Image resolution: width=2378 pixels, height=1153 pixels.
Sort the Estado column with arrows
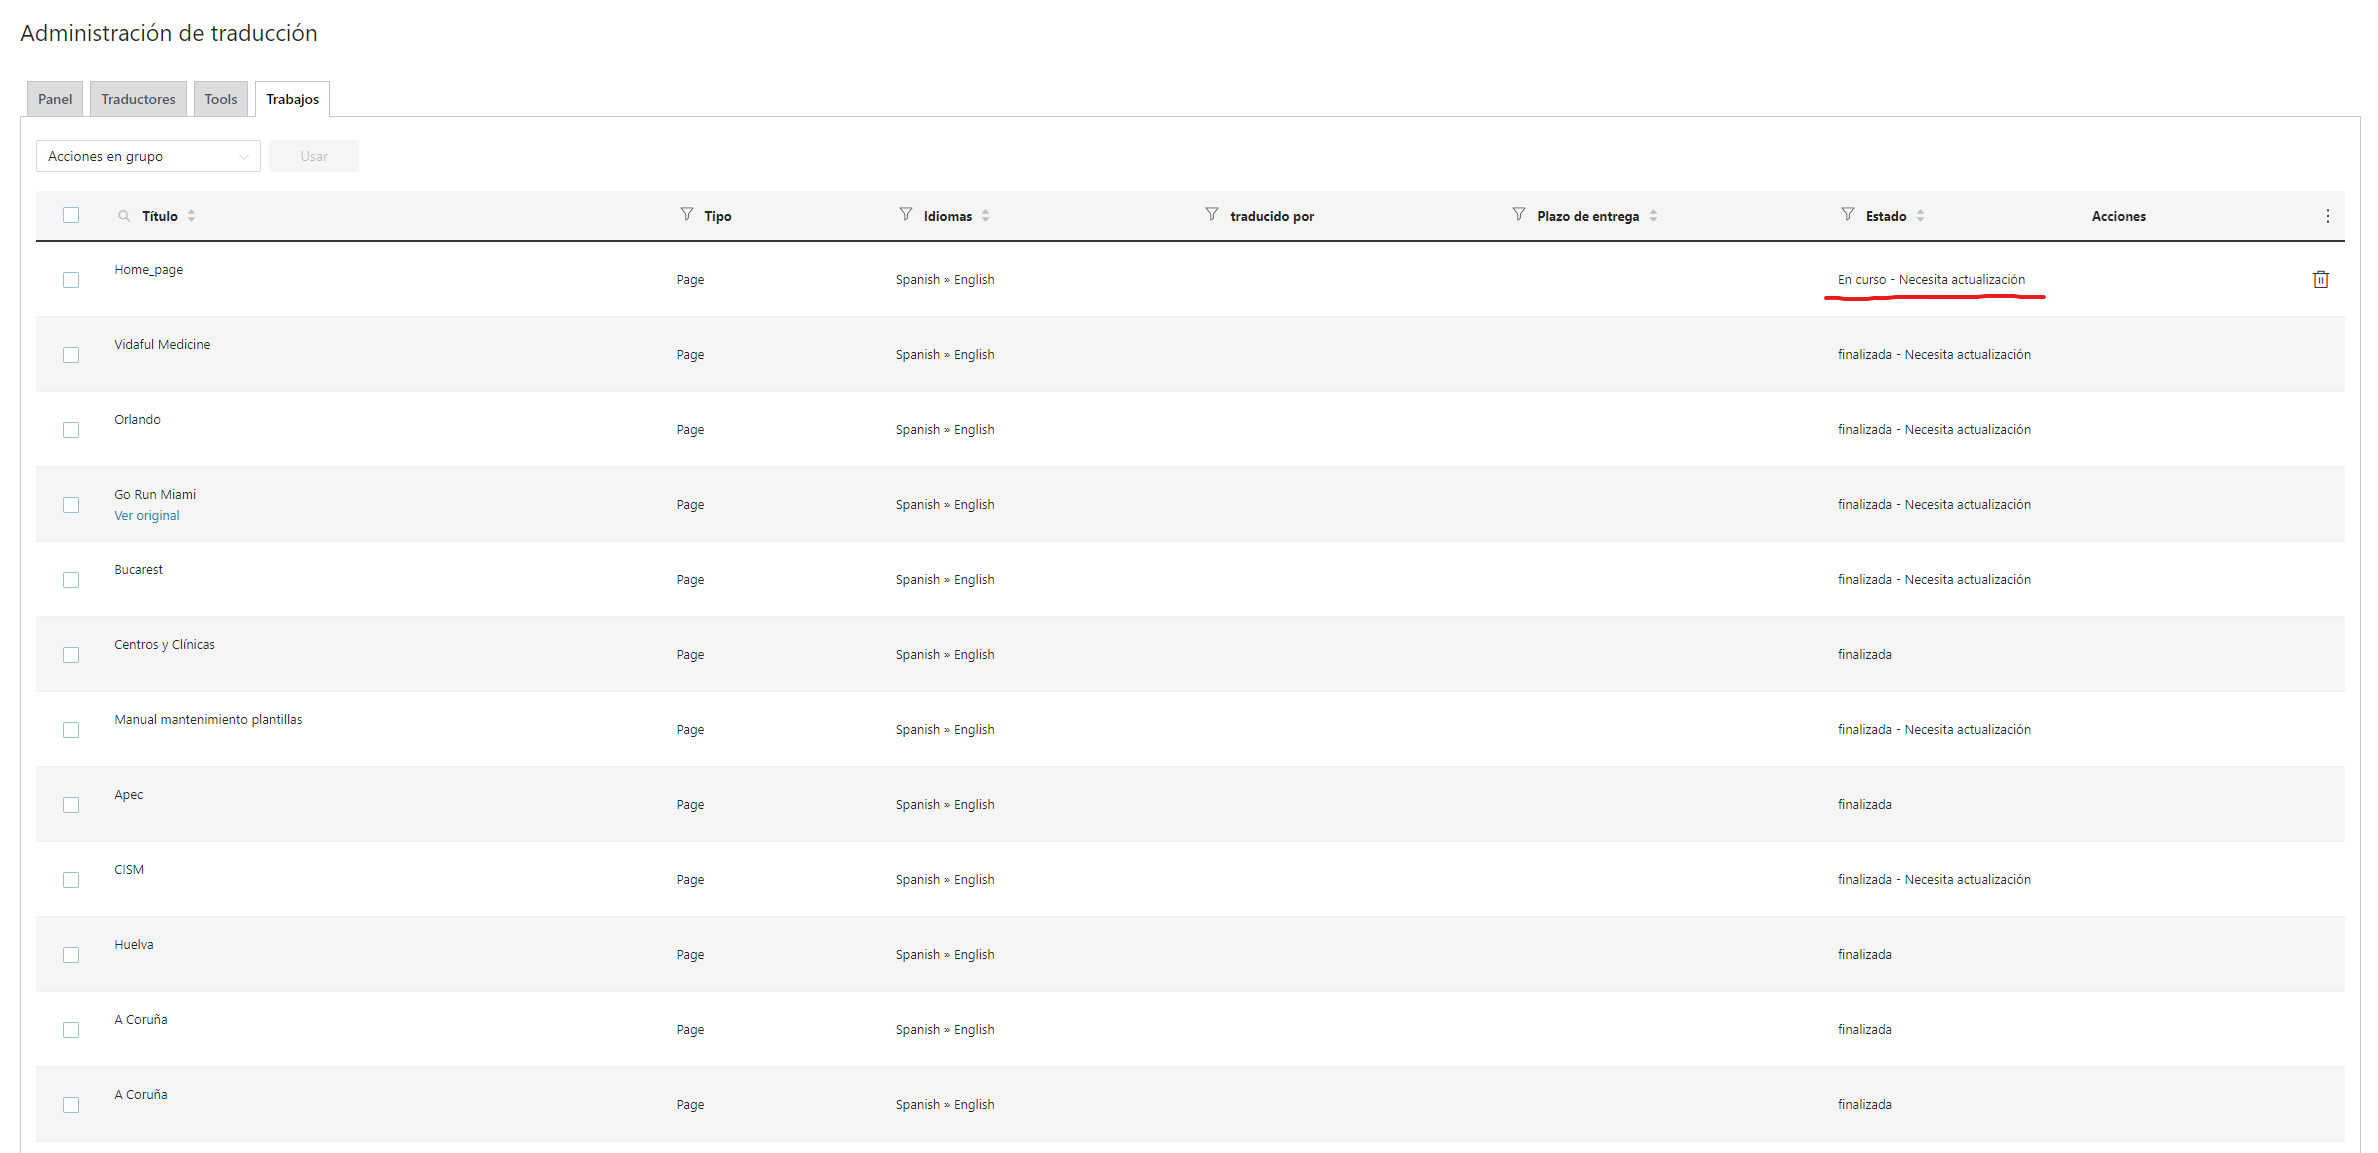(1920, 216)
